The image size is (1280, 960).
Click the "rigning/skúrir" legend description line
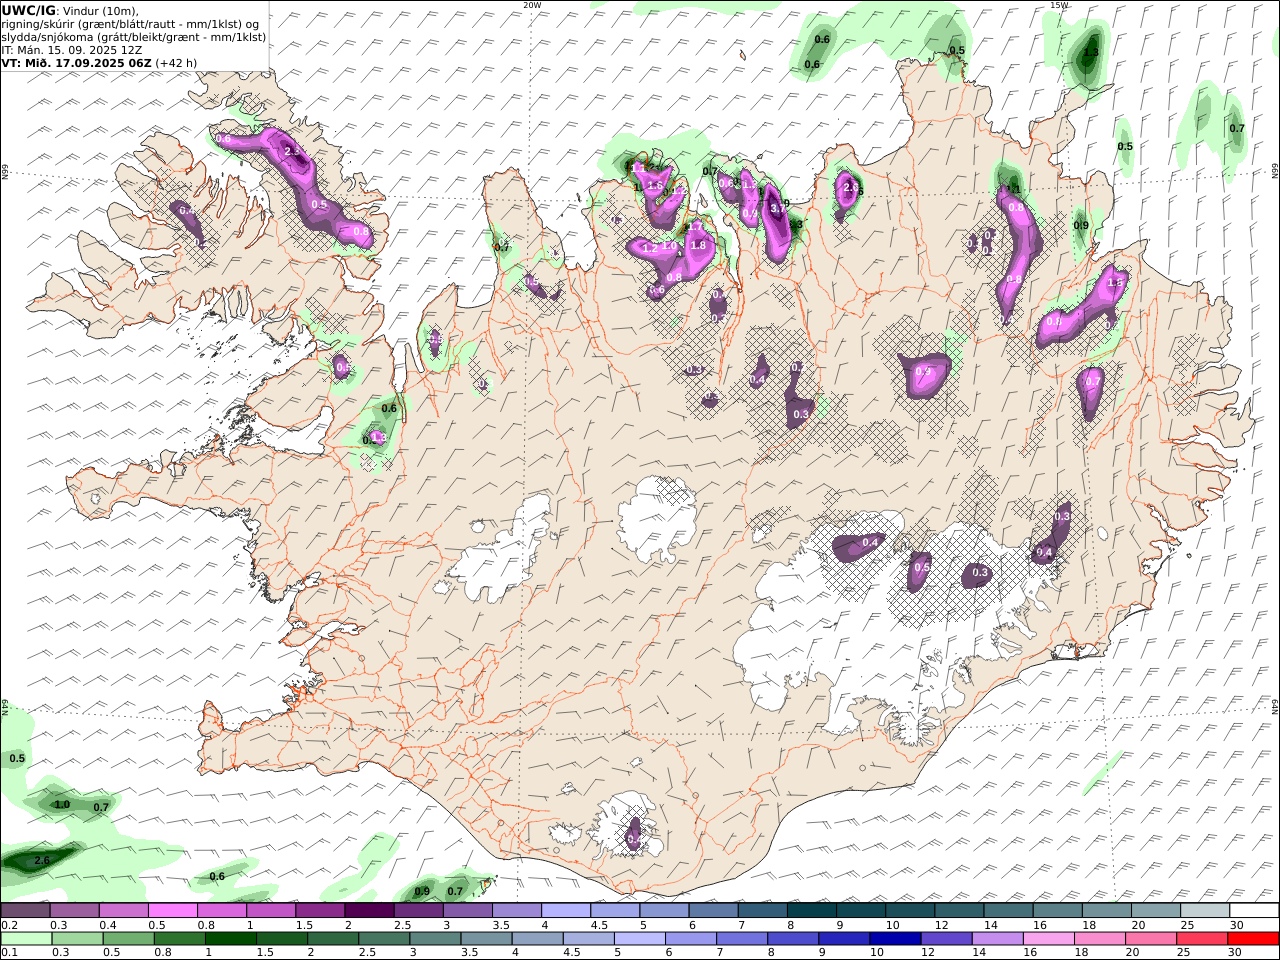click(130, 23)
